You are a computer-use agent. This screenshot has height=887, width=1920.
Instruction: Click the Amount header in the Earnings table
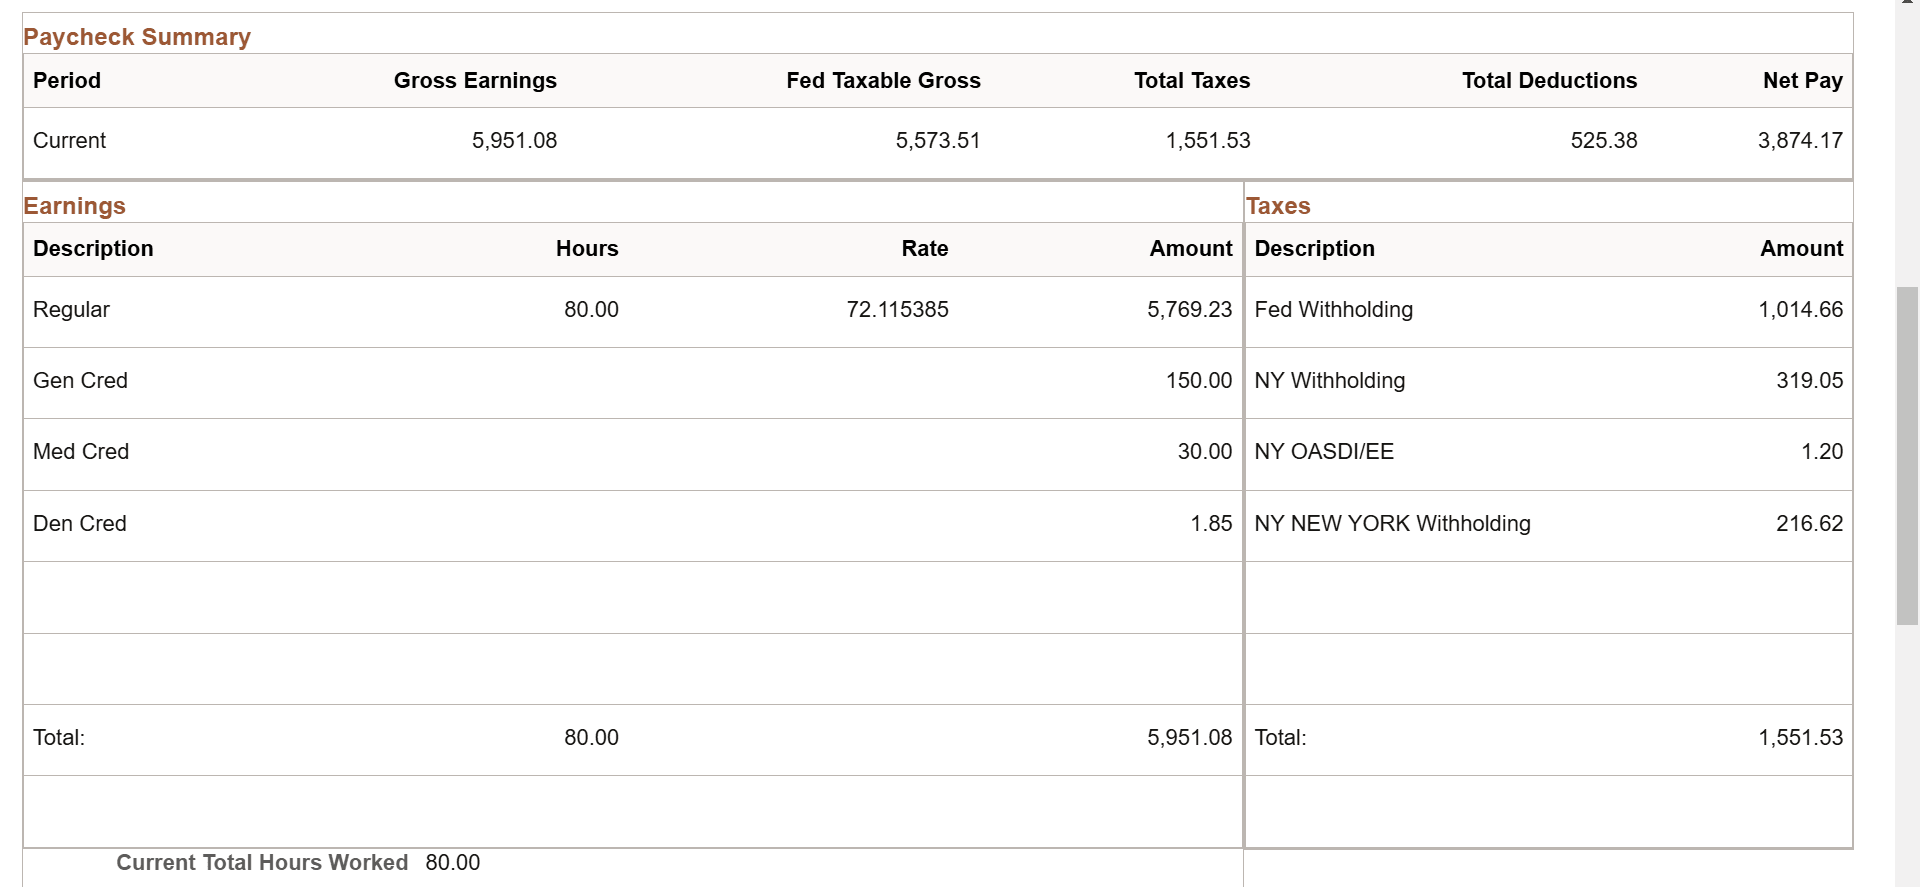1191,249
